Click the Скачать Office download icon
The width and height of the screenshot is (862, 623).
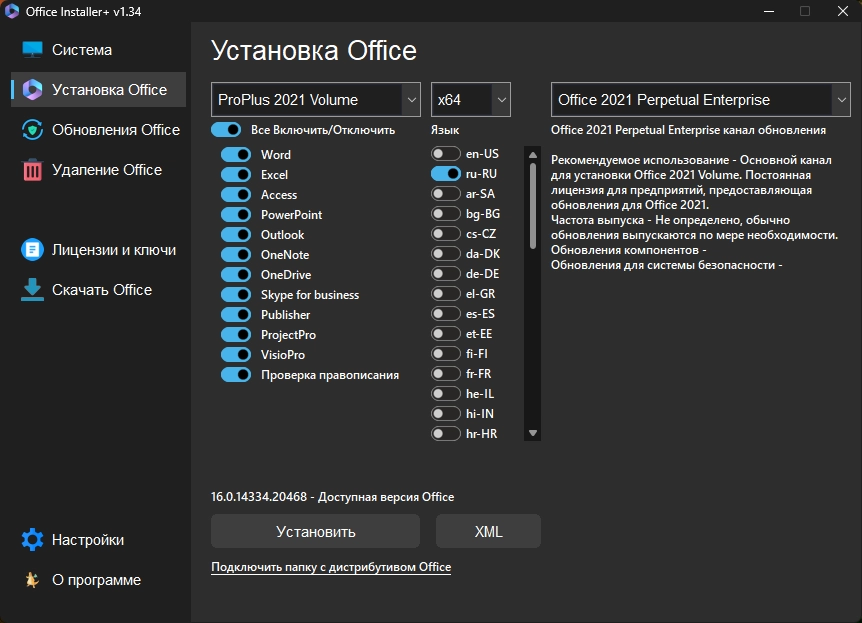point(33,290)
